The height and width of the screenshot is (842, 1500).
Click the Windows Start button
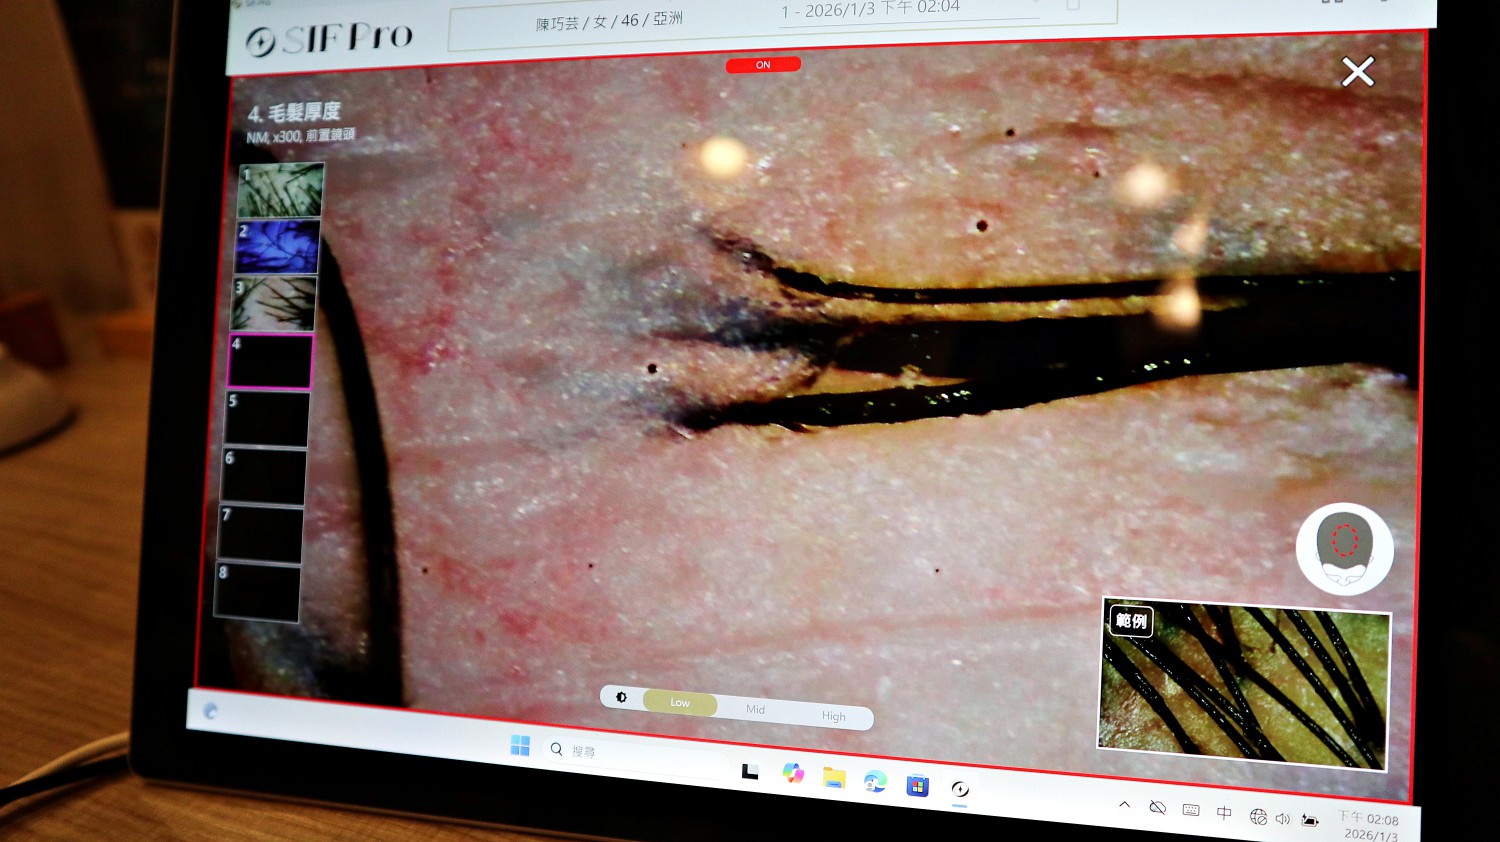(x=520, y=746)
